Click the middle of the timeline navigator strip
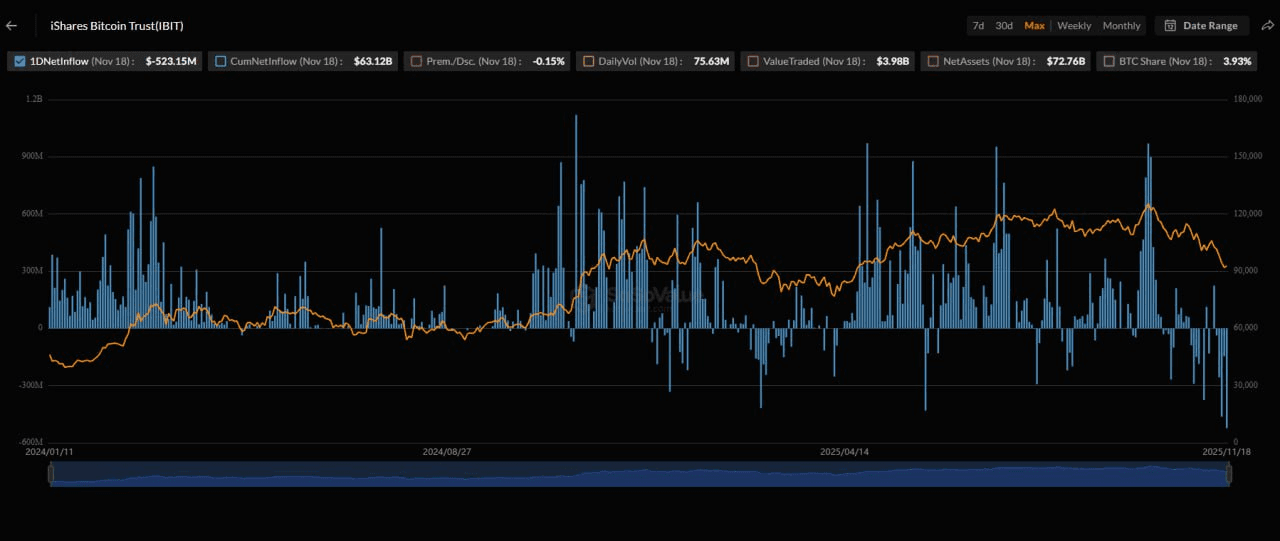Image resolution: width=1280 pixels, height=541 pixels. [x=640, y=475]
